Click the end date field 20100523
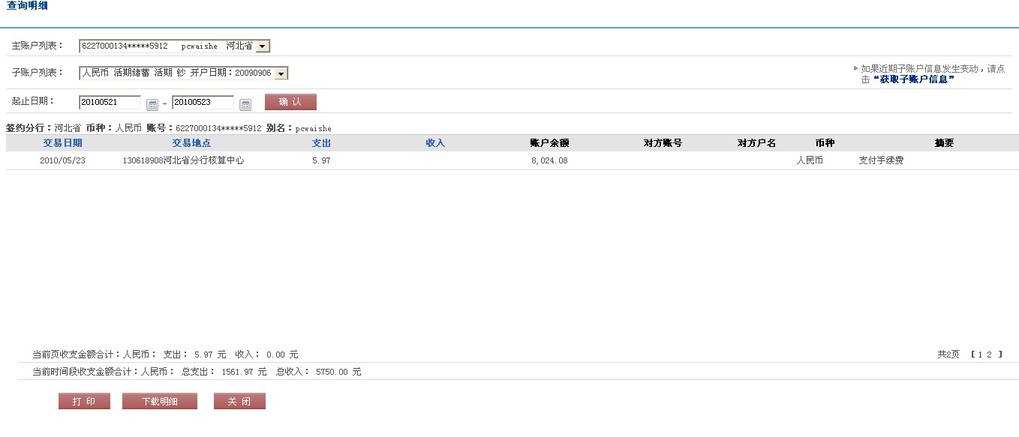 pos(203,102)
